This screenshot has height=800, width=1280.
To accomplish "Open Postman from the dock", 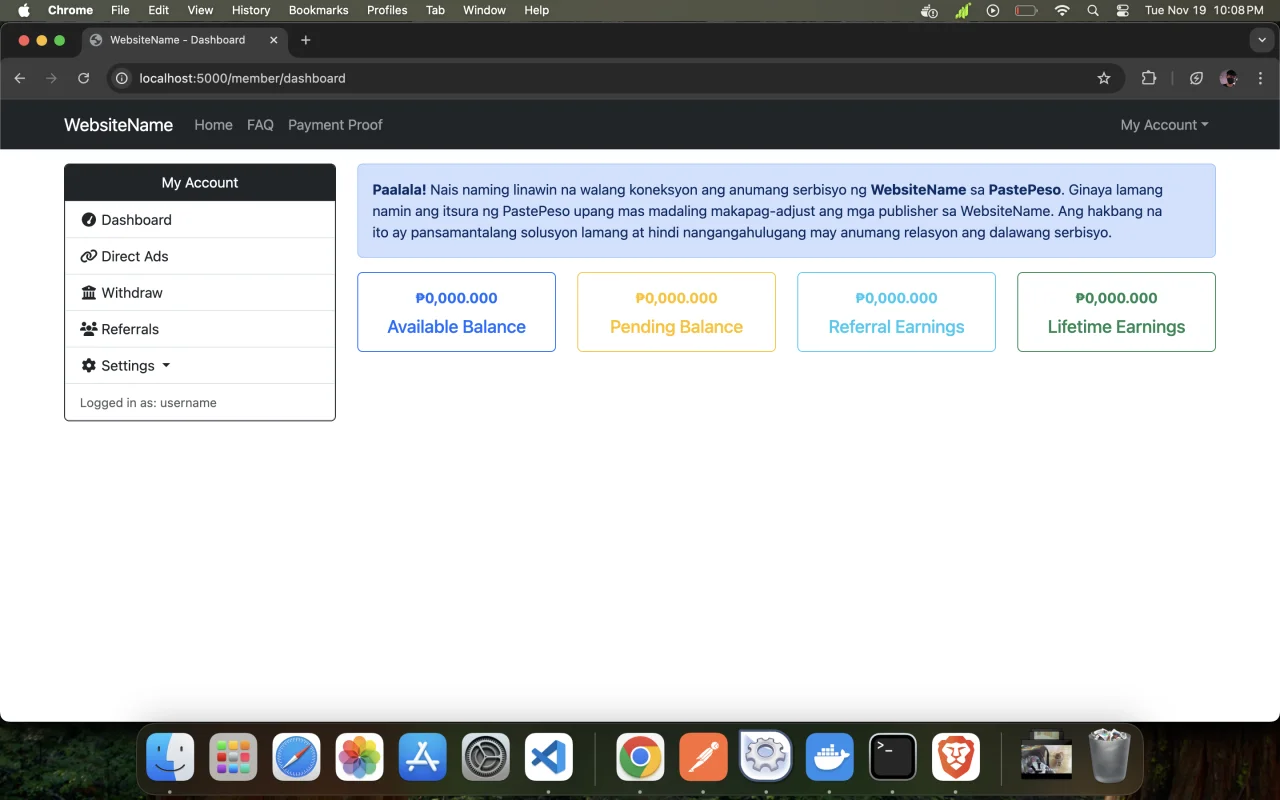I will tap(703, 757).
